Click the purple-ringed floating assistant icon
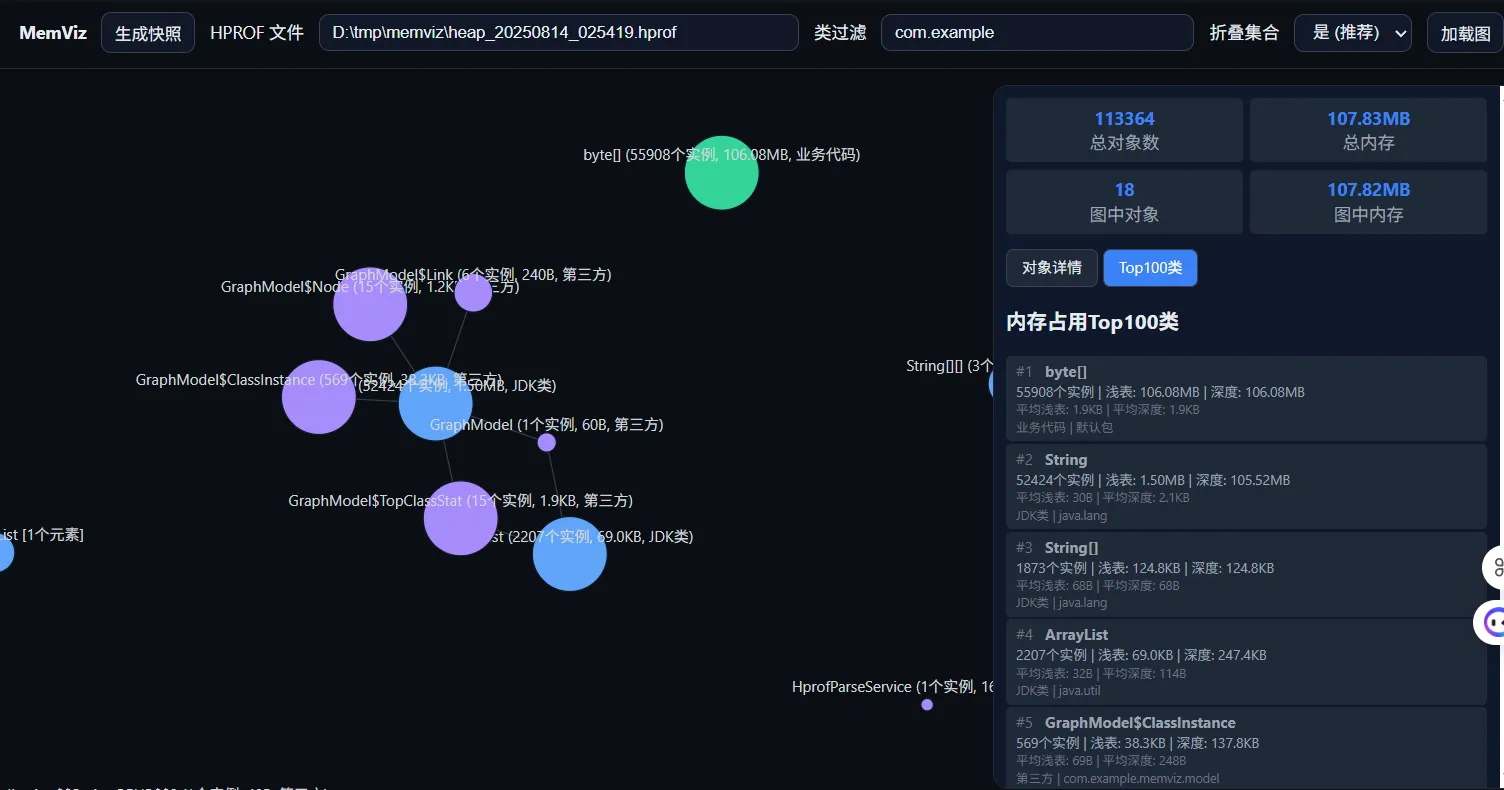 [1492, 622]
